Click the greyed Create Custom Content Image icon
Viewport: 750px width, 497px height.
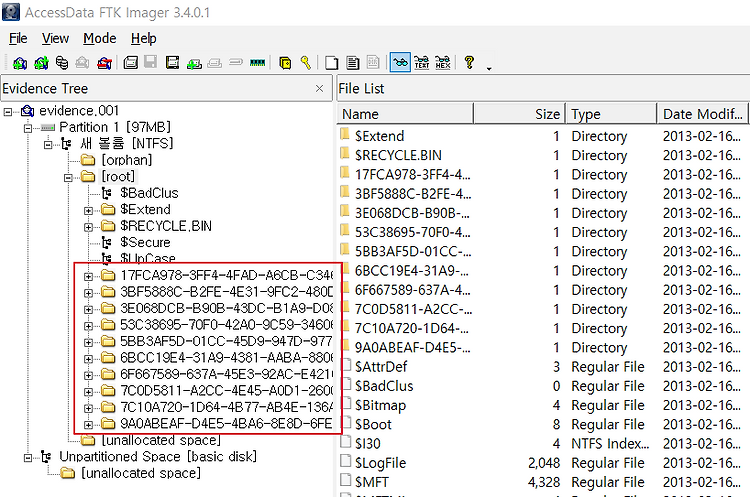215,63
